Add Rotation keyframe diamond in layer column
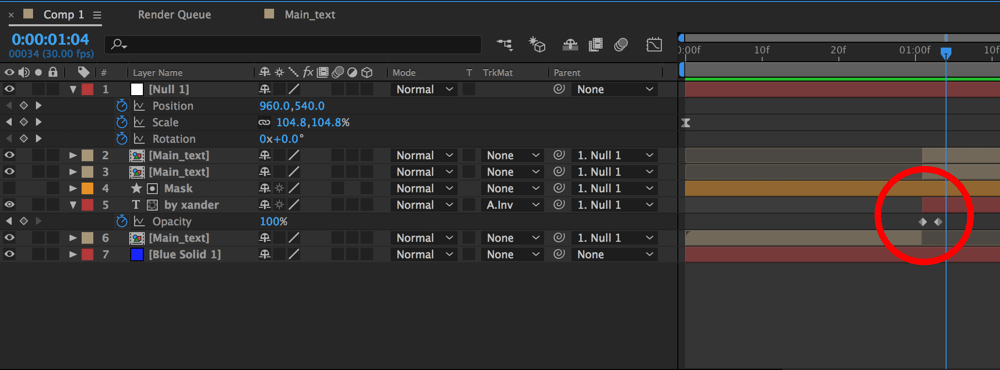The height and width of the screenshot is (370, 1000). [24, 139]
